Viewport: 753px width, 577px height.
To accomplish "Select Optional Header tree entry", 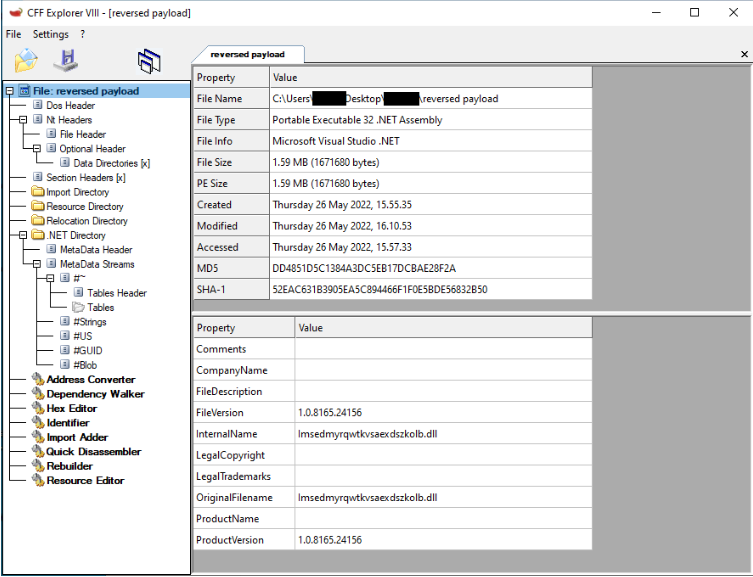I will click(92, 148).
